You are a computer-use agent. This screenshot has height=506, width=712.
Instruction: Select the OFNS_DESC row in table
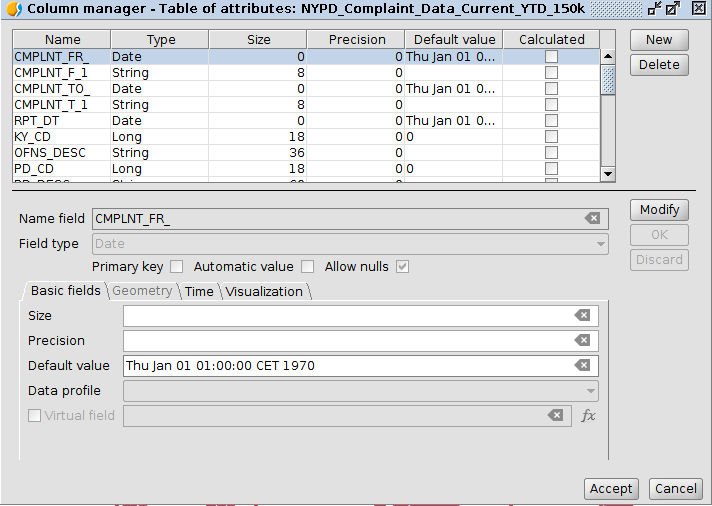50,153
